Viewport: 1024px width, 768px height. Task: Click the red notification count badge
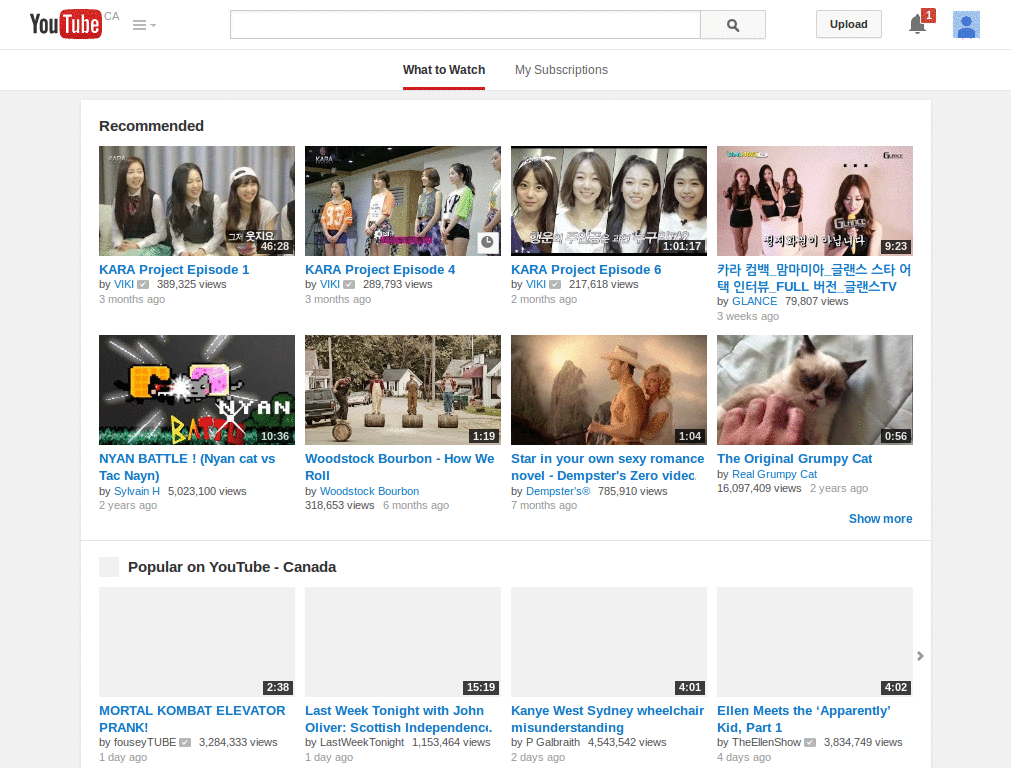click(928, 15)
